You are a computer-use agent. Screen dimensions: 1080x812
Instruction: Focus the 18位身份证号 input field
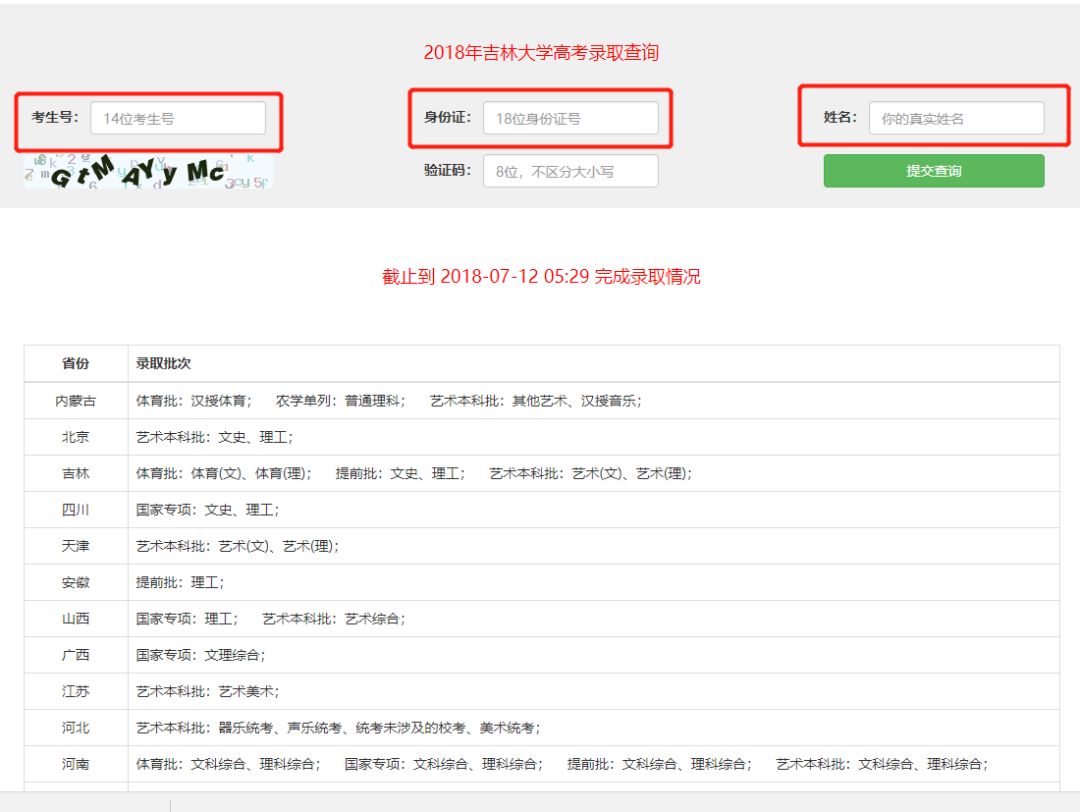pyautogui.click(x=570, y=118)
